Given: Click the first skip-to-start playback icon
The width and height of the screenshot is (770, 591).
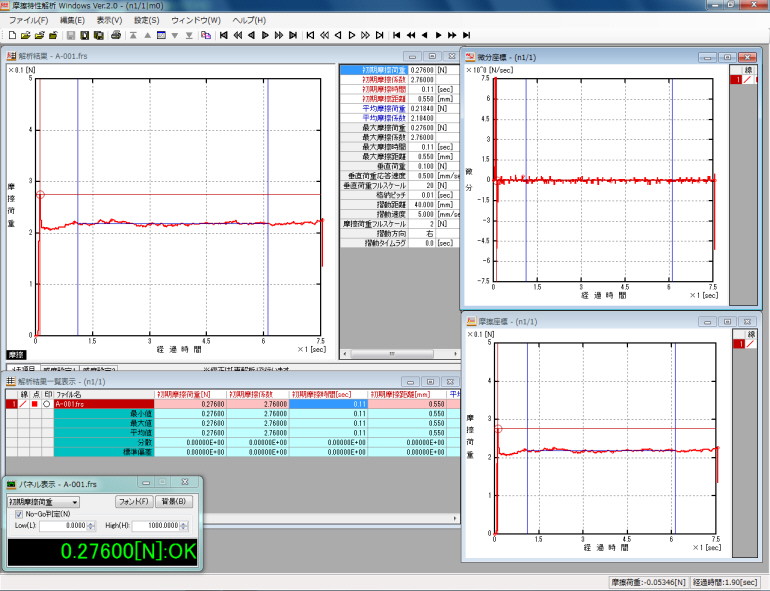Looking at the screenshot, I should point(224,35).
